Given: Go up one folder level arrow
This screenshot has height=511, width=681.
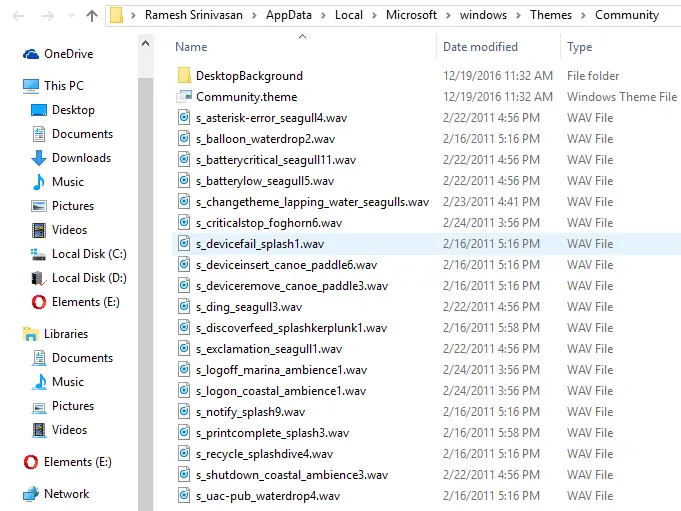Looking at the screenshot, I should [92, 16].
